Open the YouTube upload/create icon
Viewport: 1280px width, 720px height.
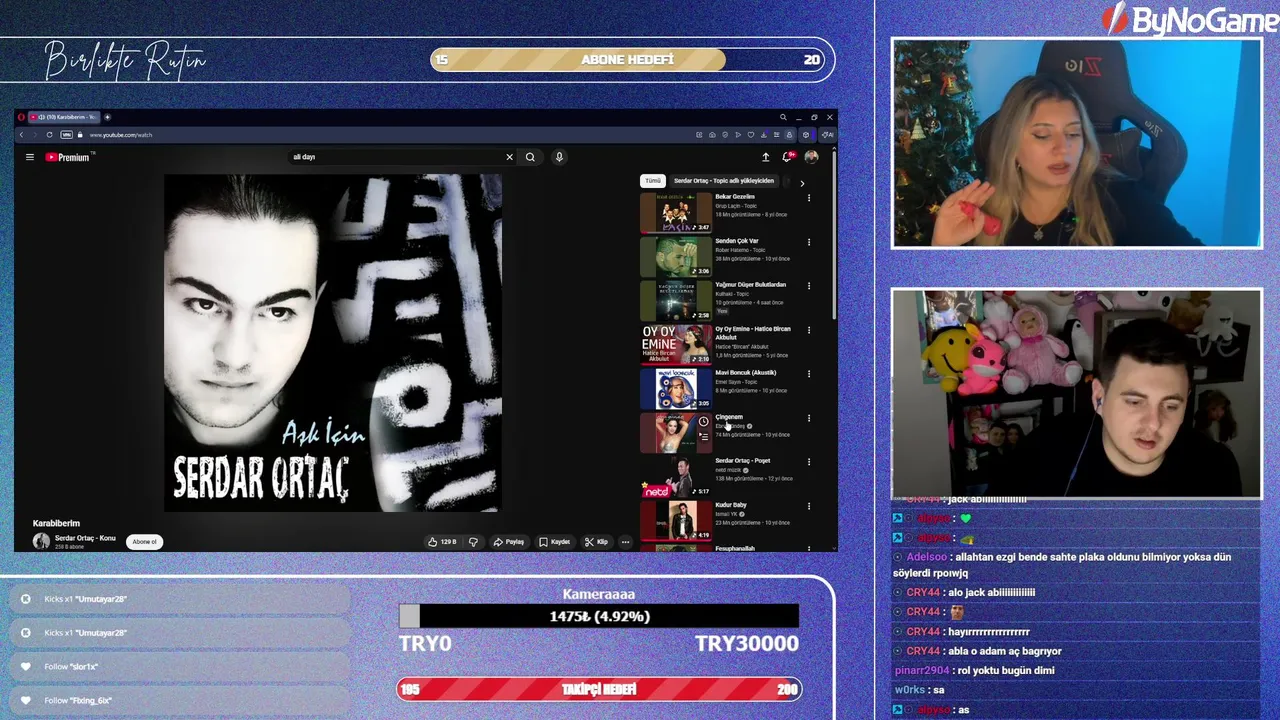[766, 157]
